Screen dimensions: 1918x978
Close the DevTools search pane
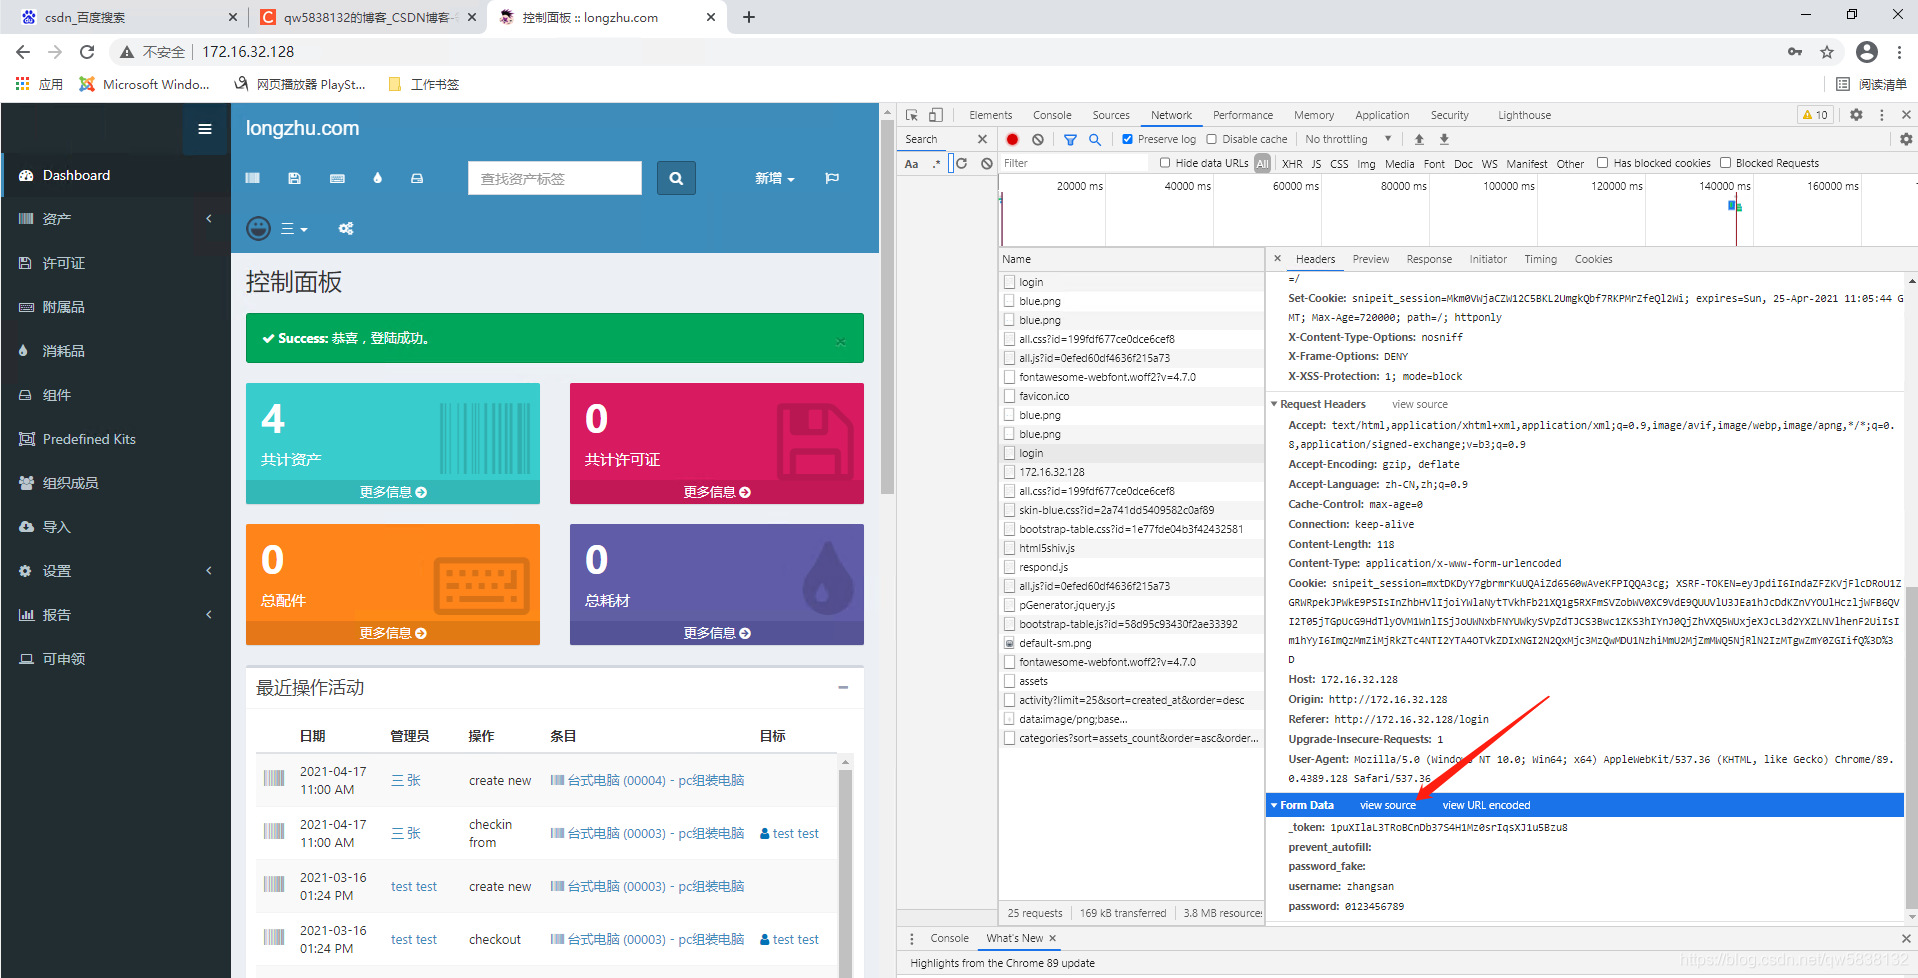click(x=982, y=140)
